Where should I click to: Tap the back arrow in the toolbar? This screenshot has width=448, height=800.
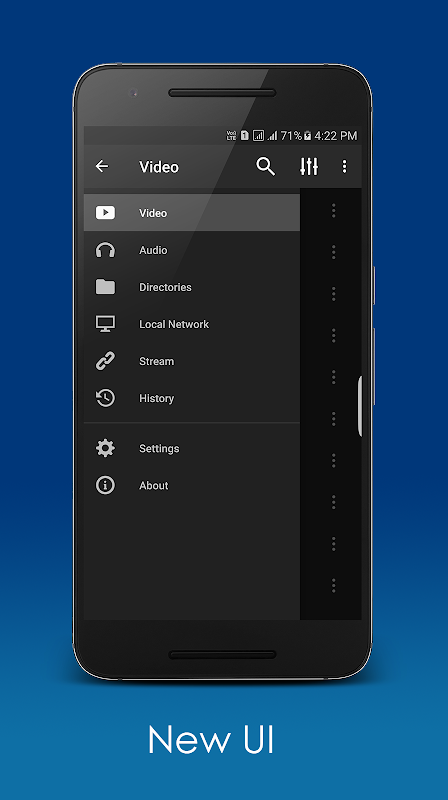pos(102,166)
